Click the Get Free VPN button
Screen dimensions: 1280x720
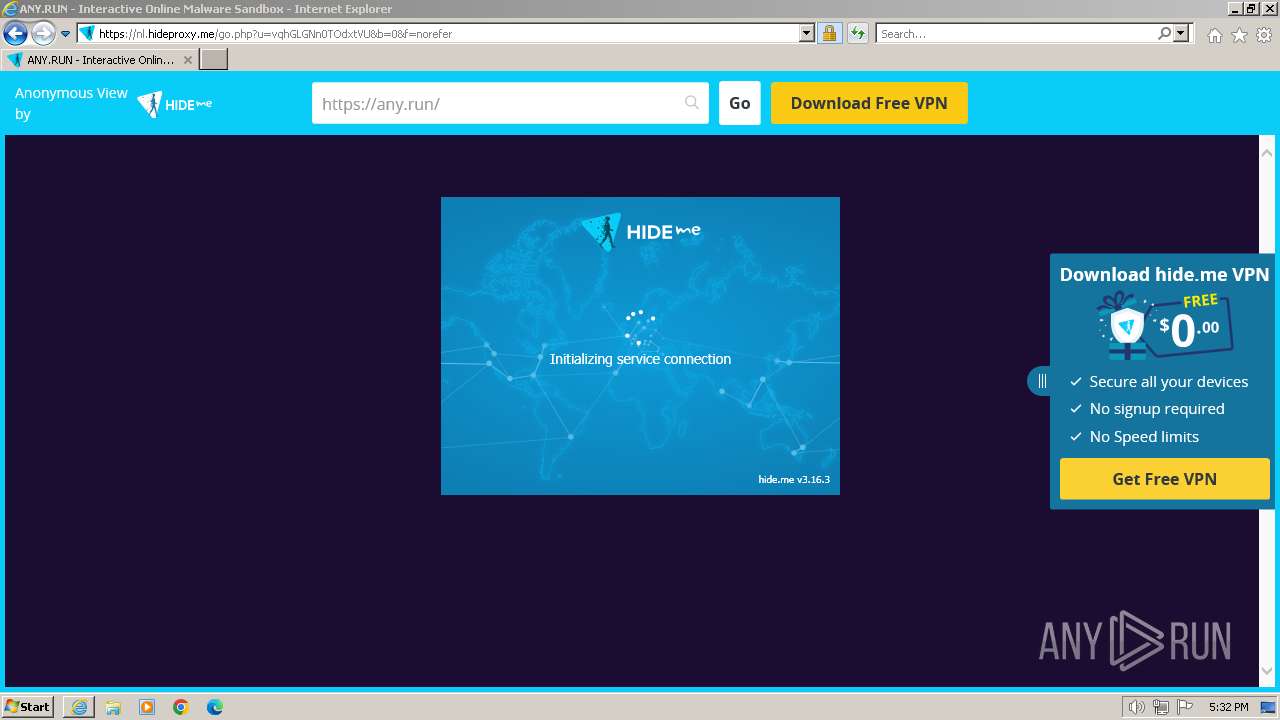[x=1164, y=479]
